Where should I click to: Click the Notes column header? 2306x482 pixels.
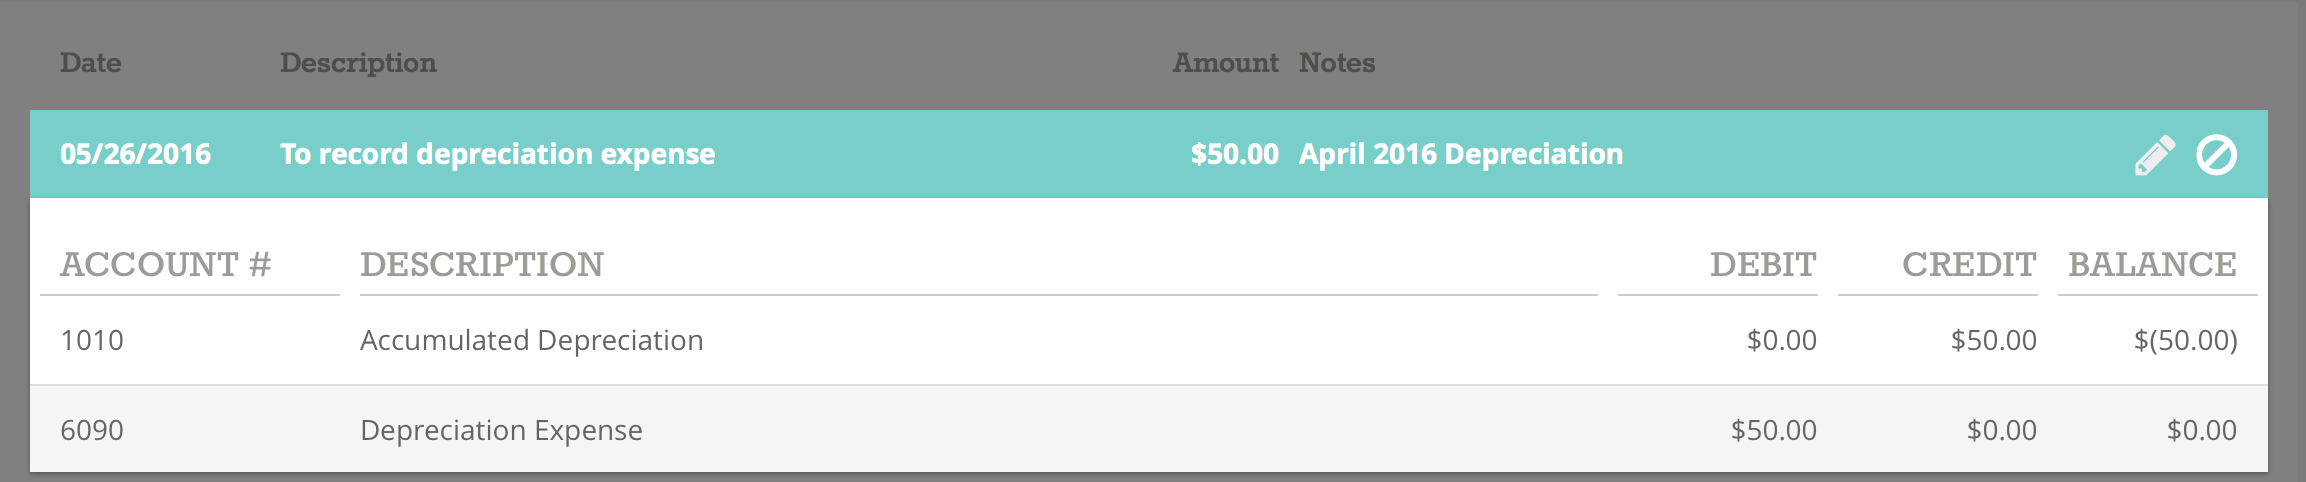[1337, 62]
